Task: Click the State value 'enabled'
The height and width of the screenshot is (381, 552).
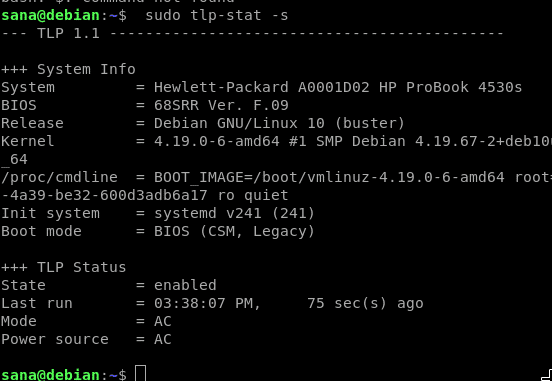Action: (185, 285)
